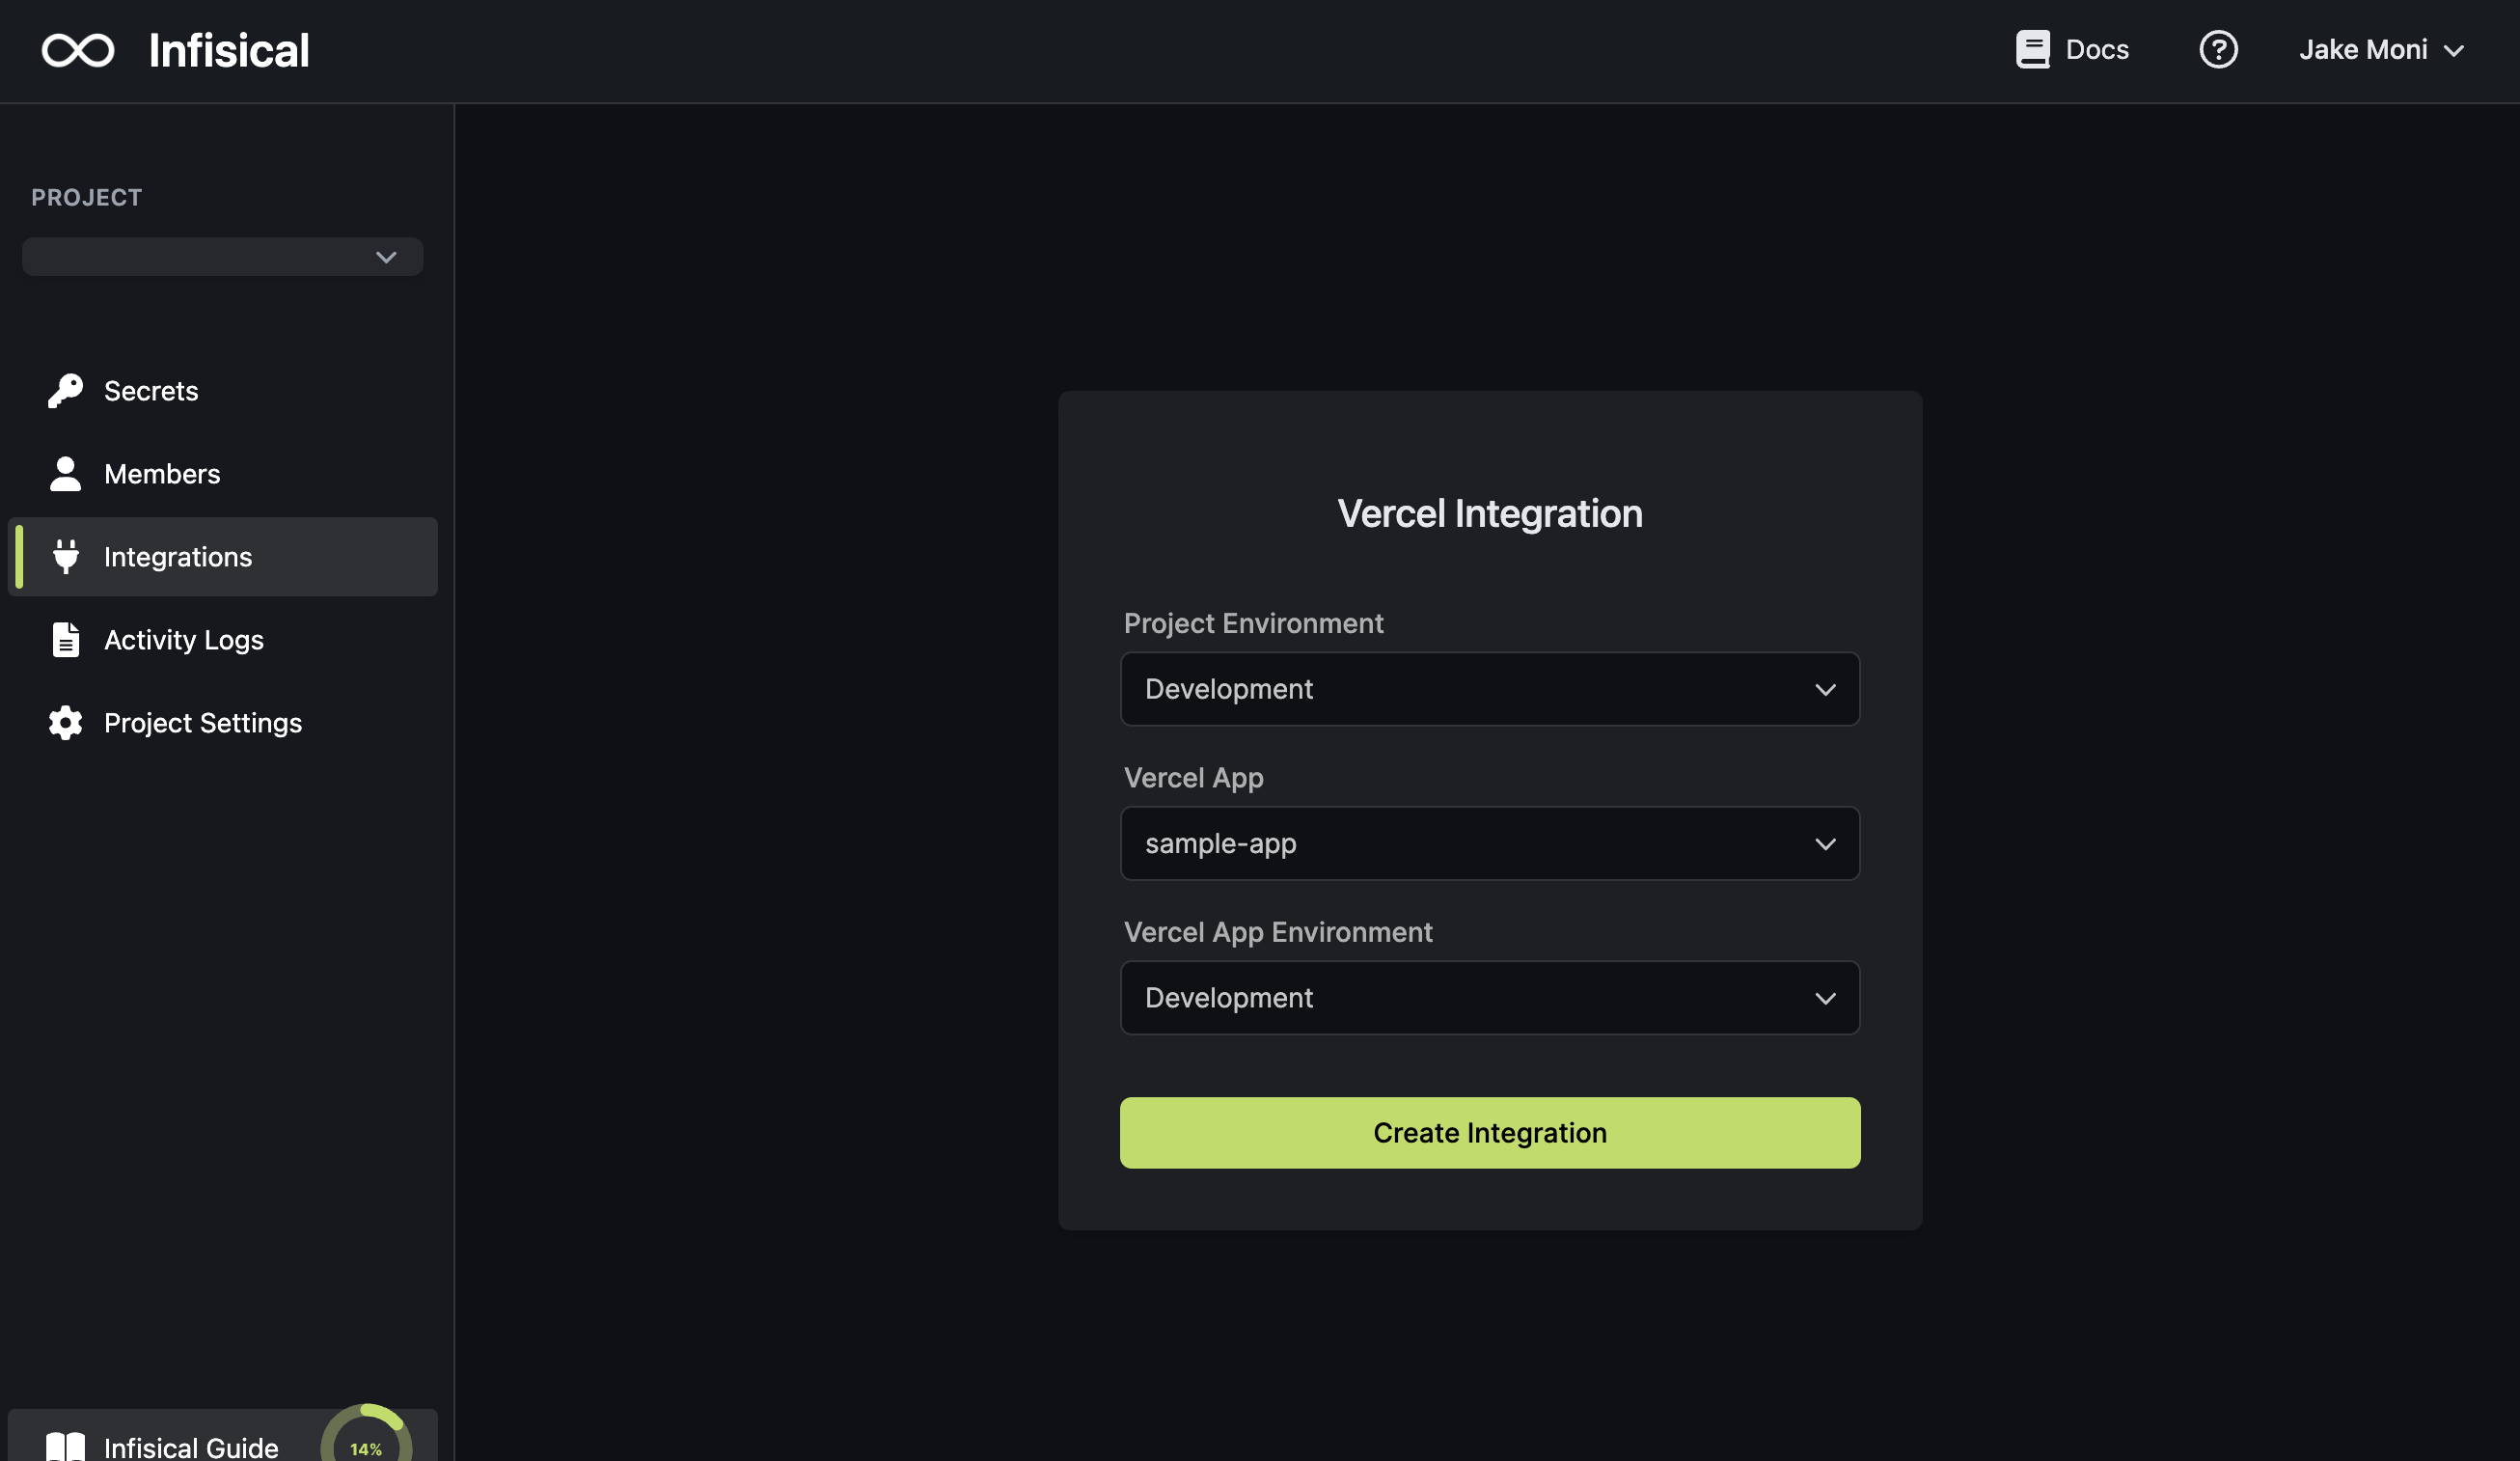Screen dimensions: 2520x1461
Task: Open the help question mark icon
Action: click(2218, 49)
